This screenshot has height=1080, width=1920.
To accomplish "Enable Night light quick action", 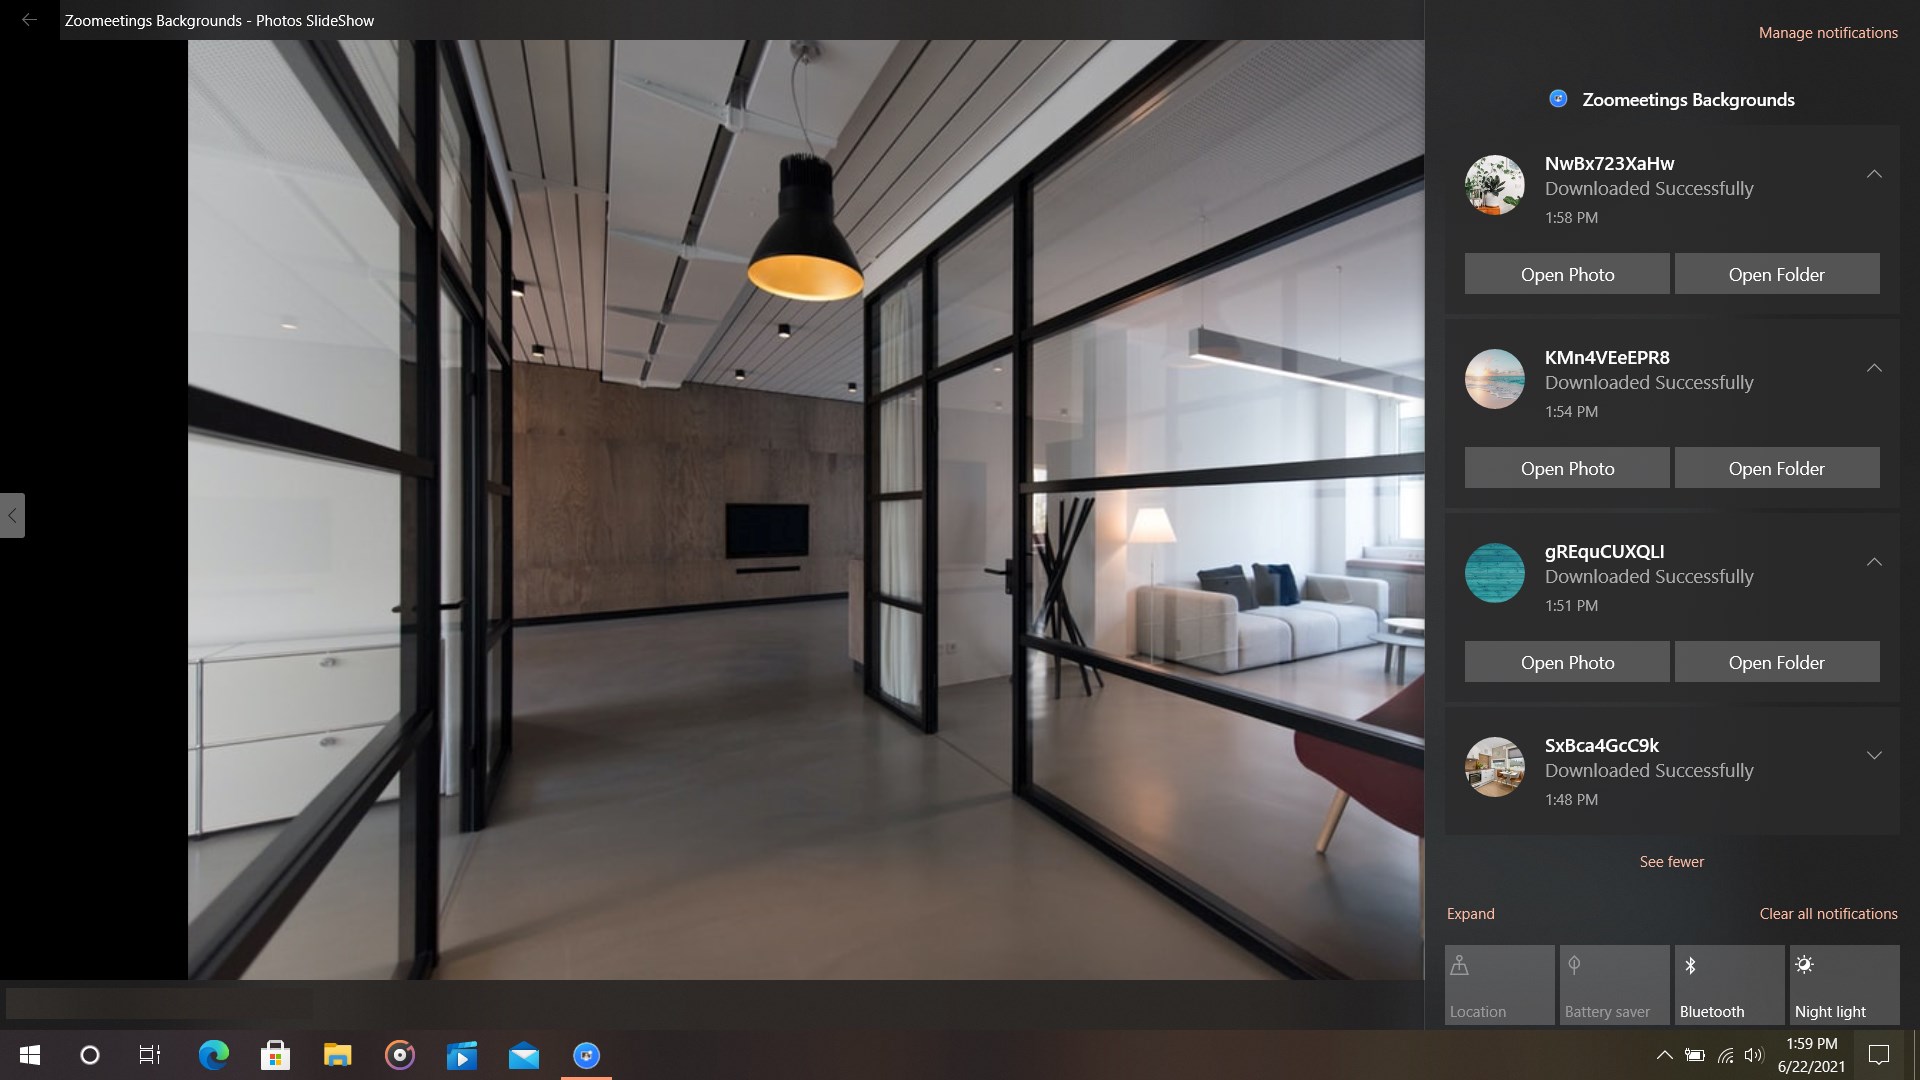I will click(1843, 985).
